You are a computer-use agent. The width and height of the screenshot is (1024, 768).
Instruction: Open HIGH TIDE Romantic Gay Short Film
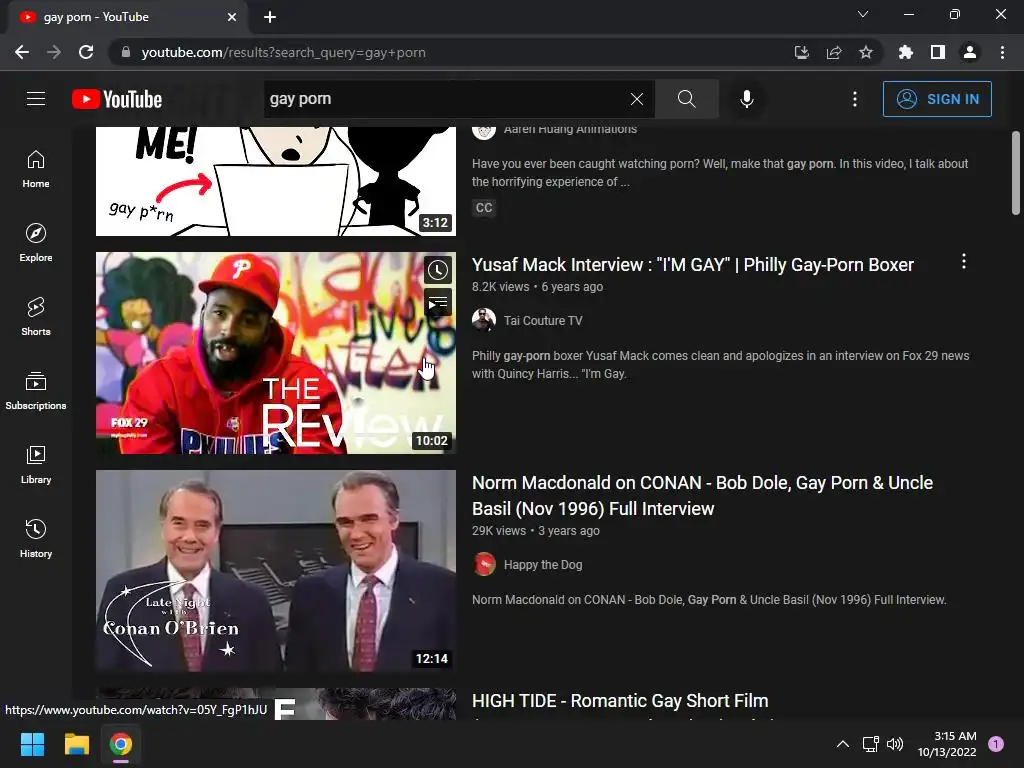[620, 701]
